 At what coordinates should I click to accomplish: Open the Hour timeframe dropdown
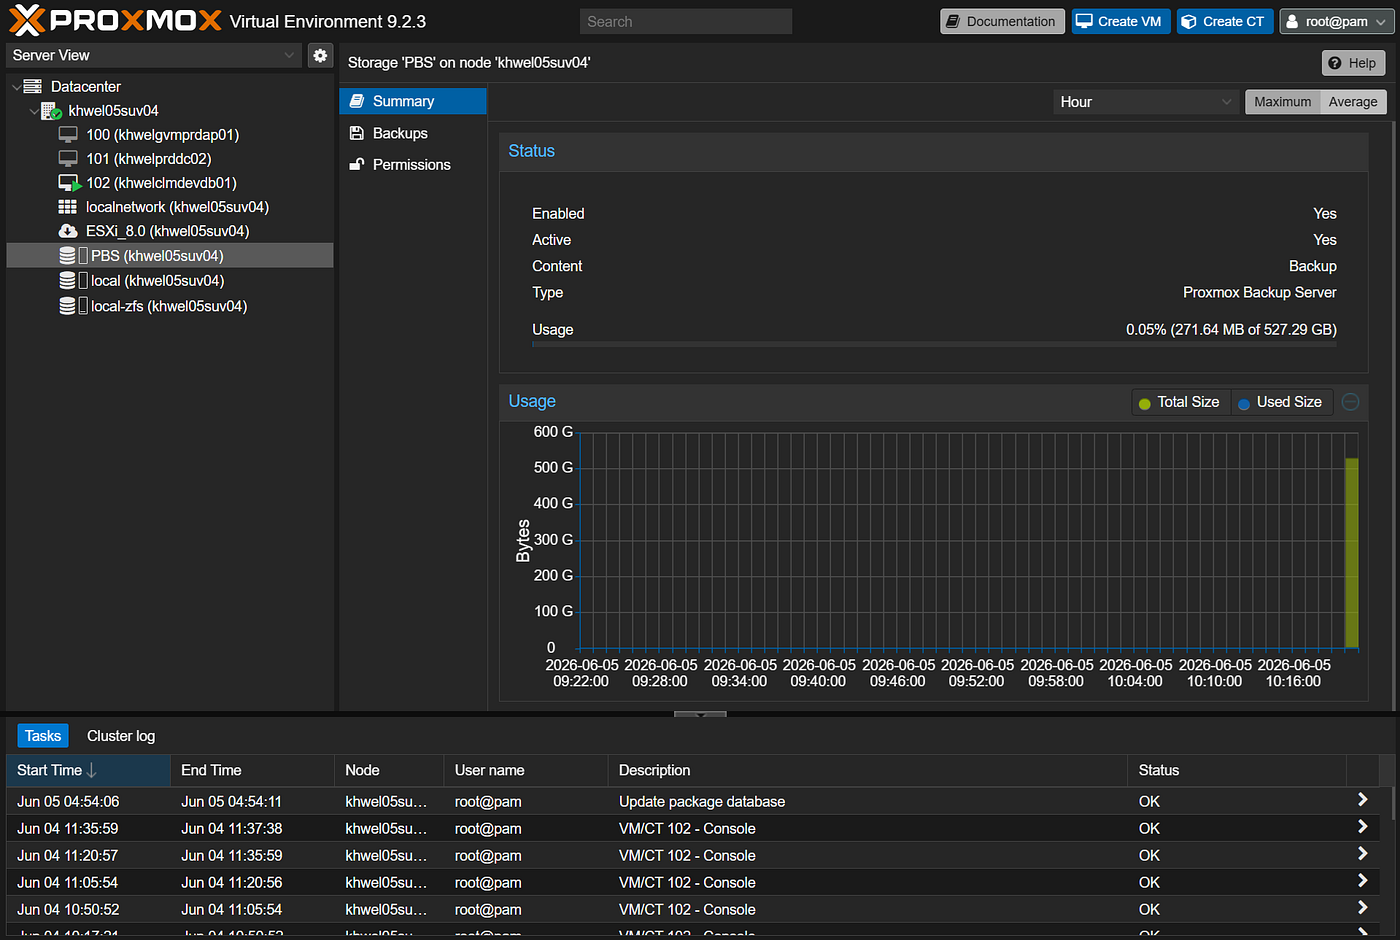tap(1146, 102)
